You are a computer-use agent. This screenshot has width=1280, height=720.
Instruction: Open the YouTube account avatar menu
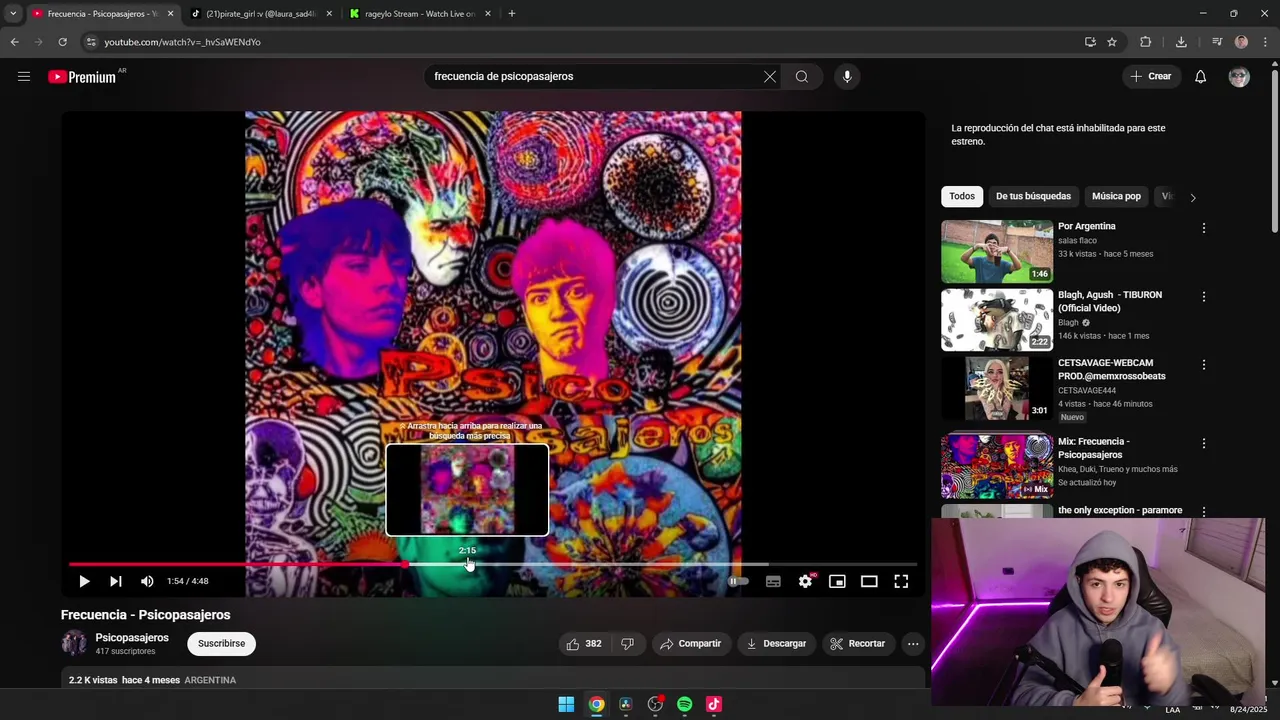click(x=1239, y=77)
